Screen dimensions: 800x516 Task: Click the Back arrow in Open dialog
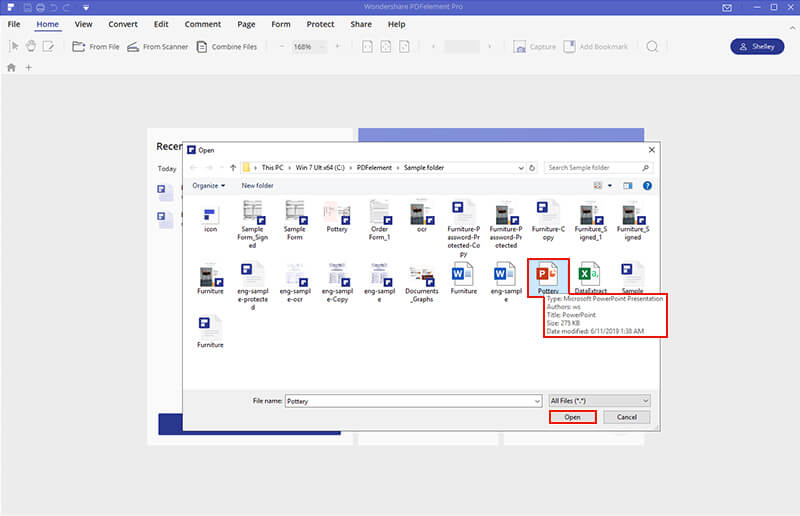point(193,167)
